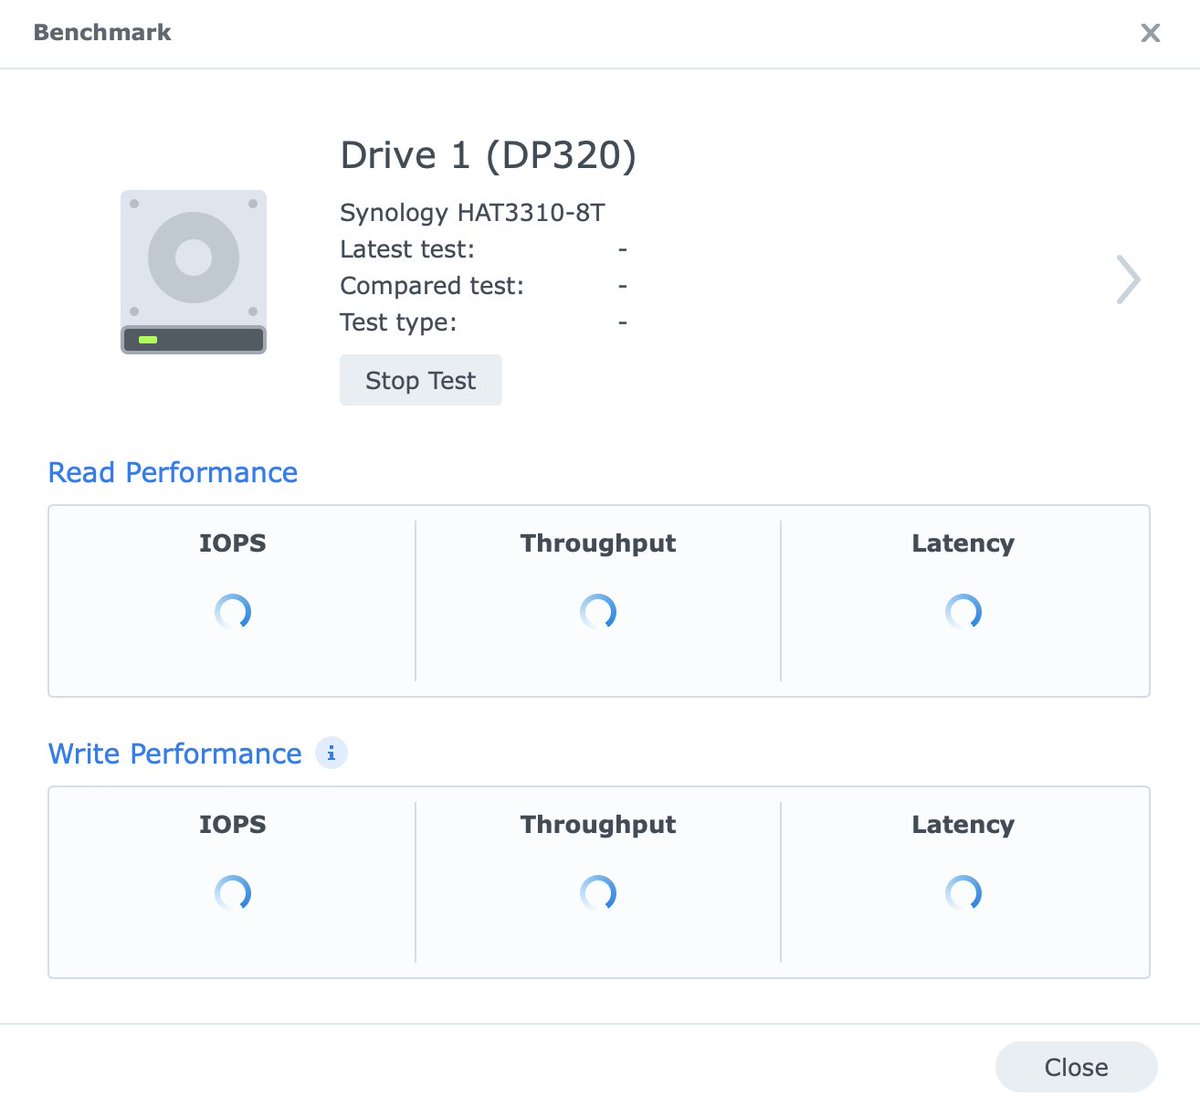Viewport: 1200px width, 1107px height.
Task: Open the Write Performance section
Action: click(x=175, y=753)
